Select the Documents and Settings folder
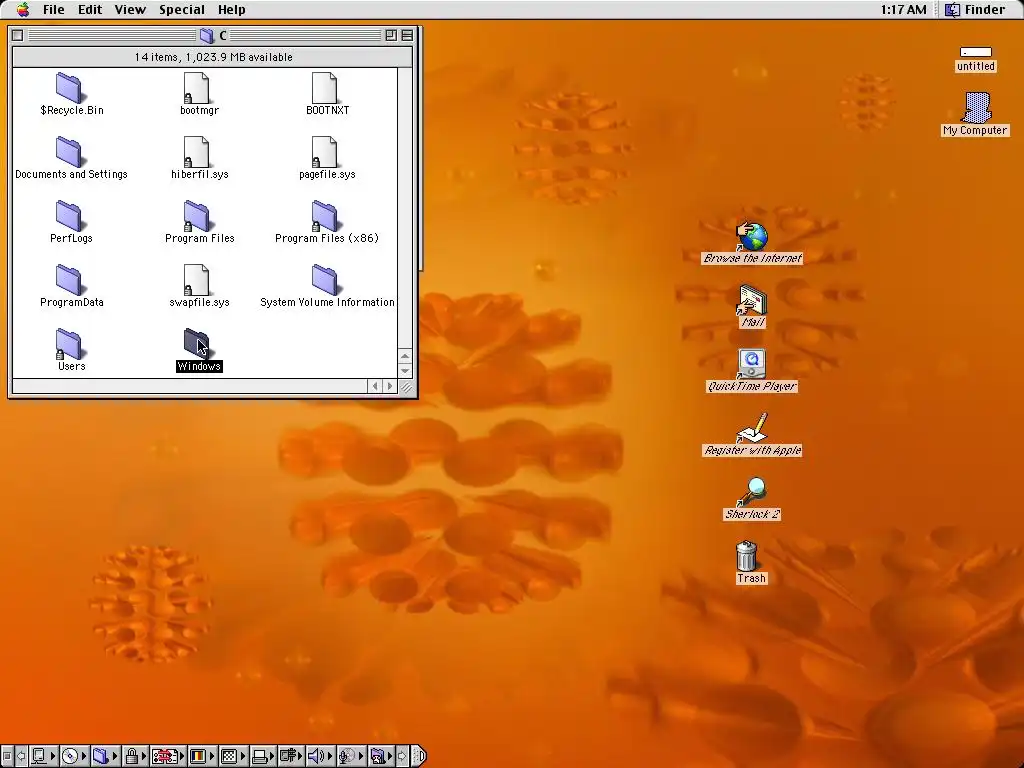The width and height of the screenshot is (1024, 768). pos(71,158)
